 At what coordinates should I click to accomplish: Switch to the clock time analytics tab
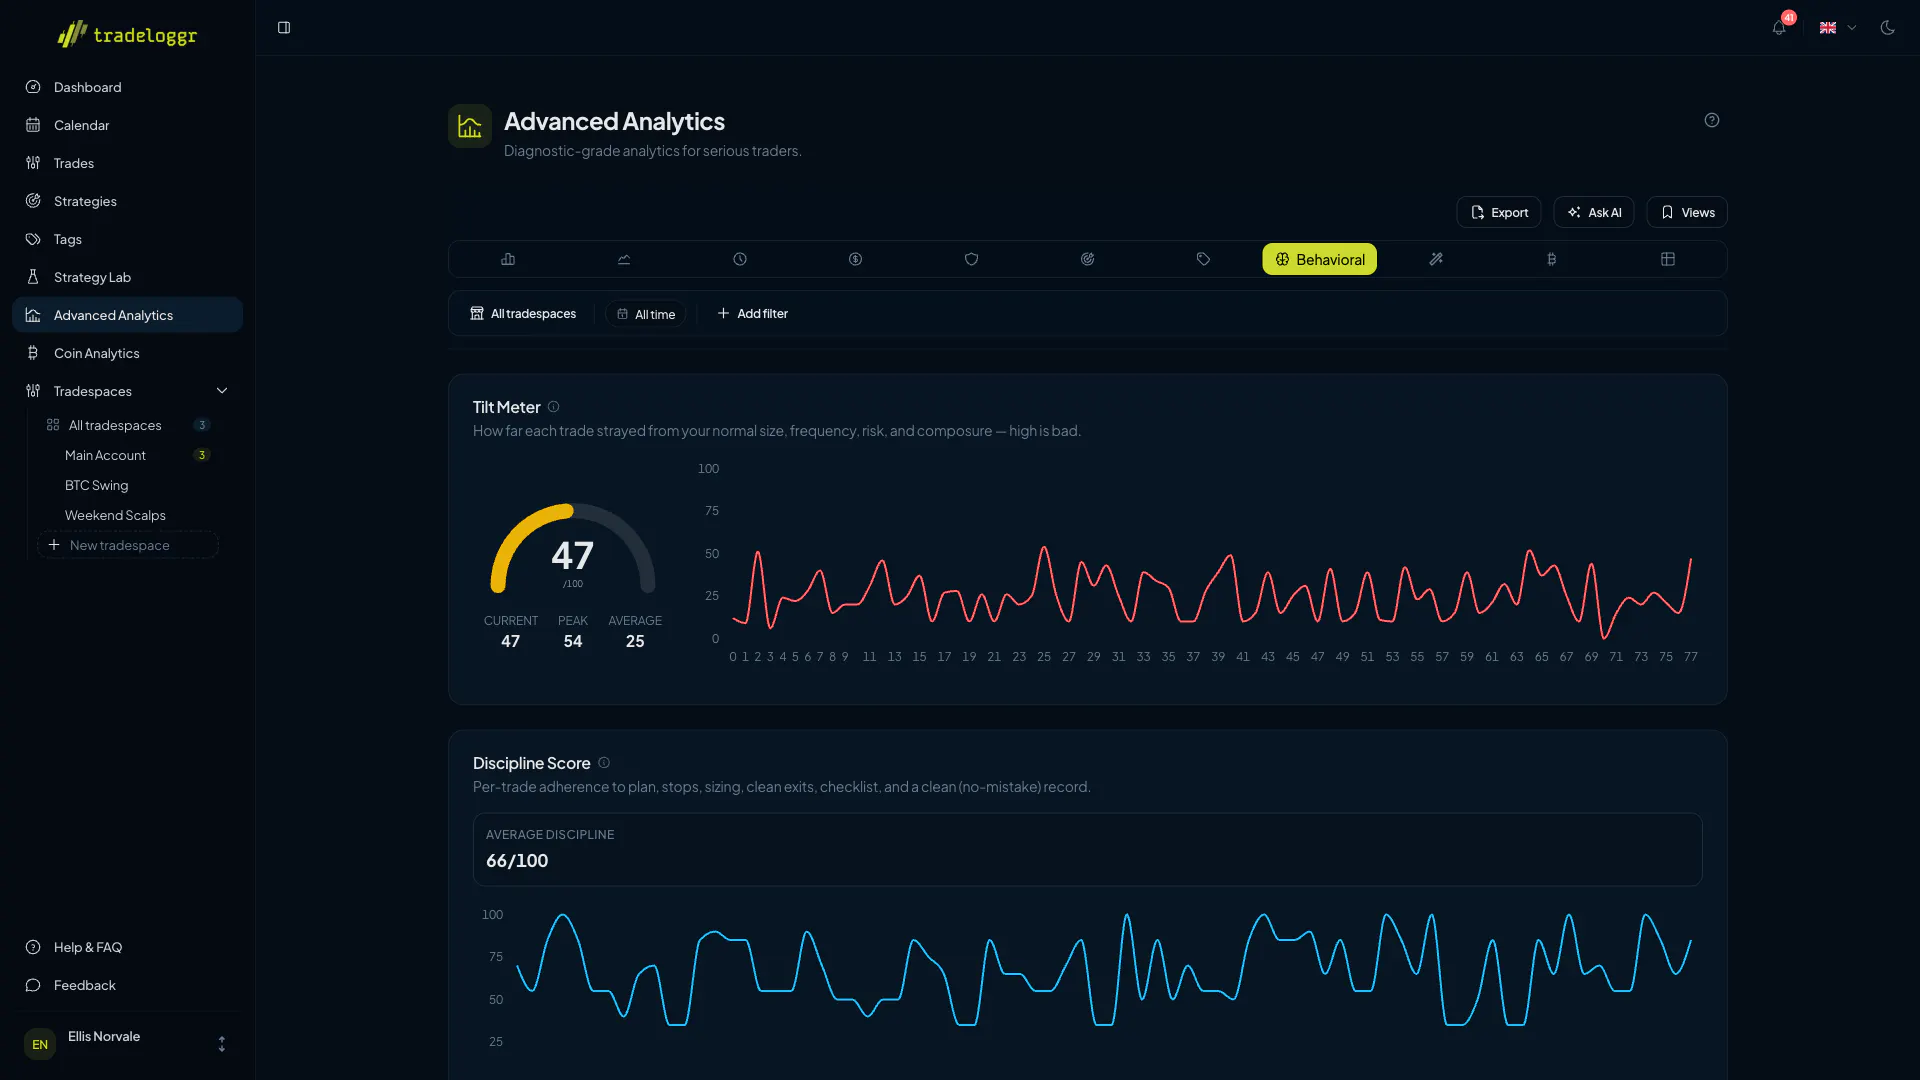tap(740, 259)
